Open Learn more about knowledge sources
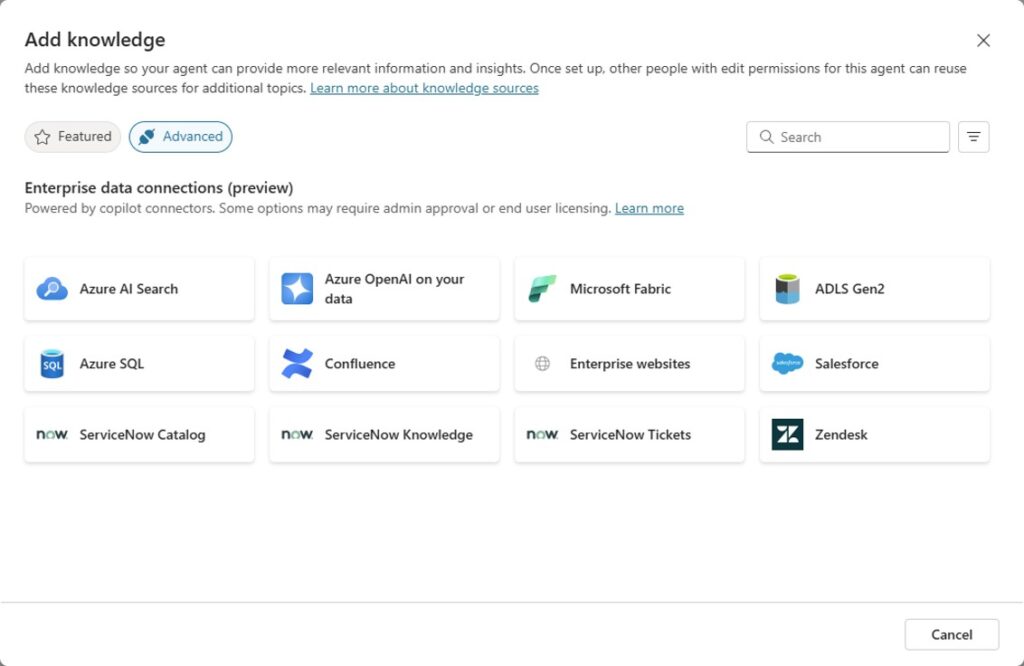This screenshot has width=1024, height=666. pos(423,87)
